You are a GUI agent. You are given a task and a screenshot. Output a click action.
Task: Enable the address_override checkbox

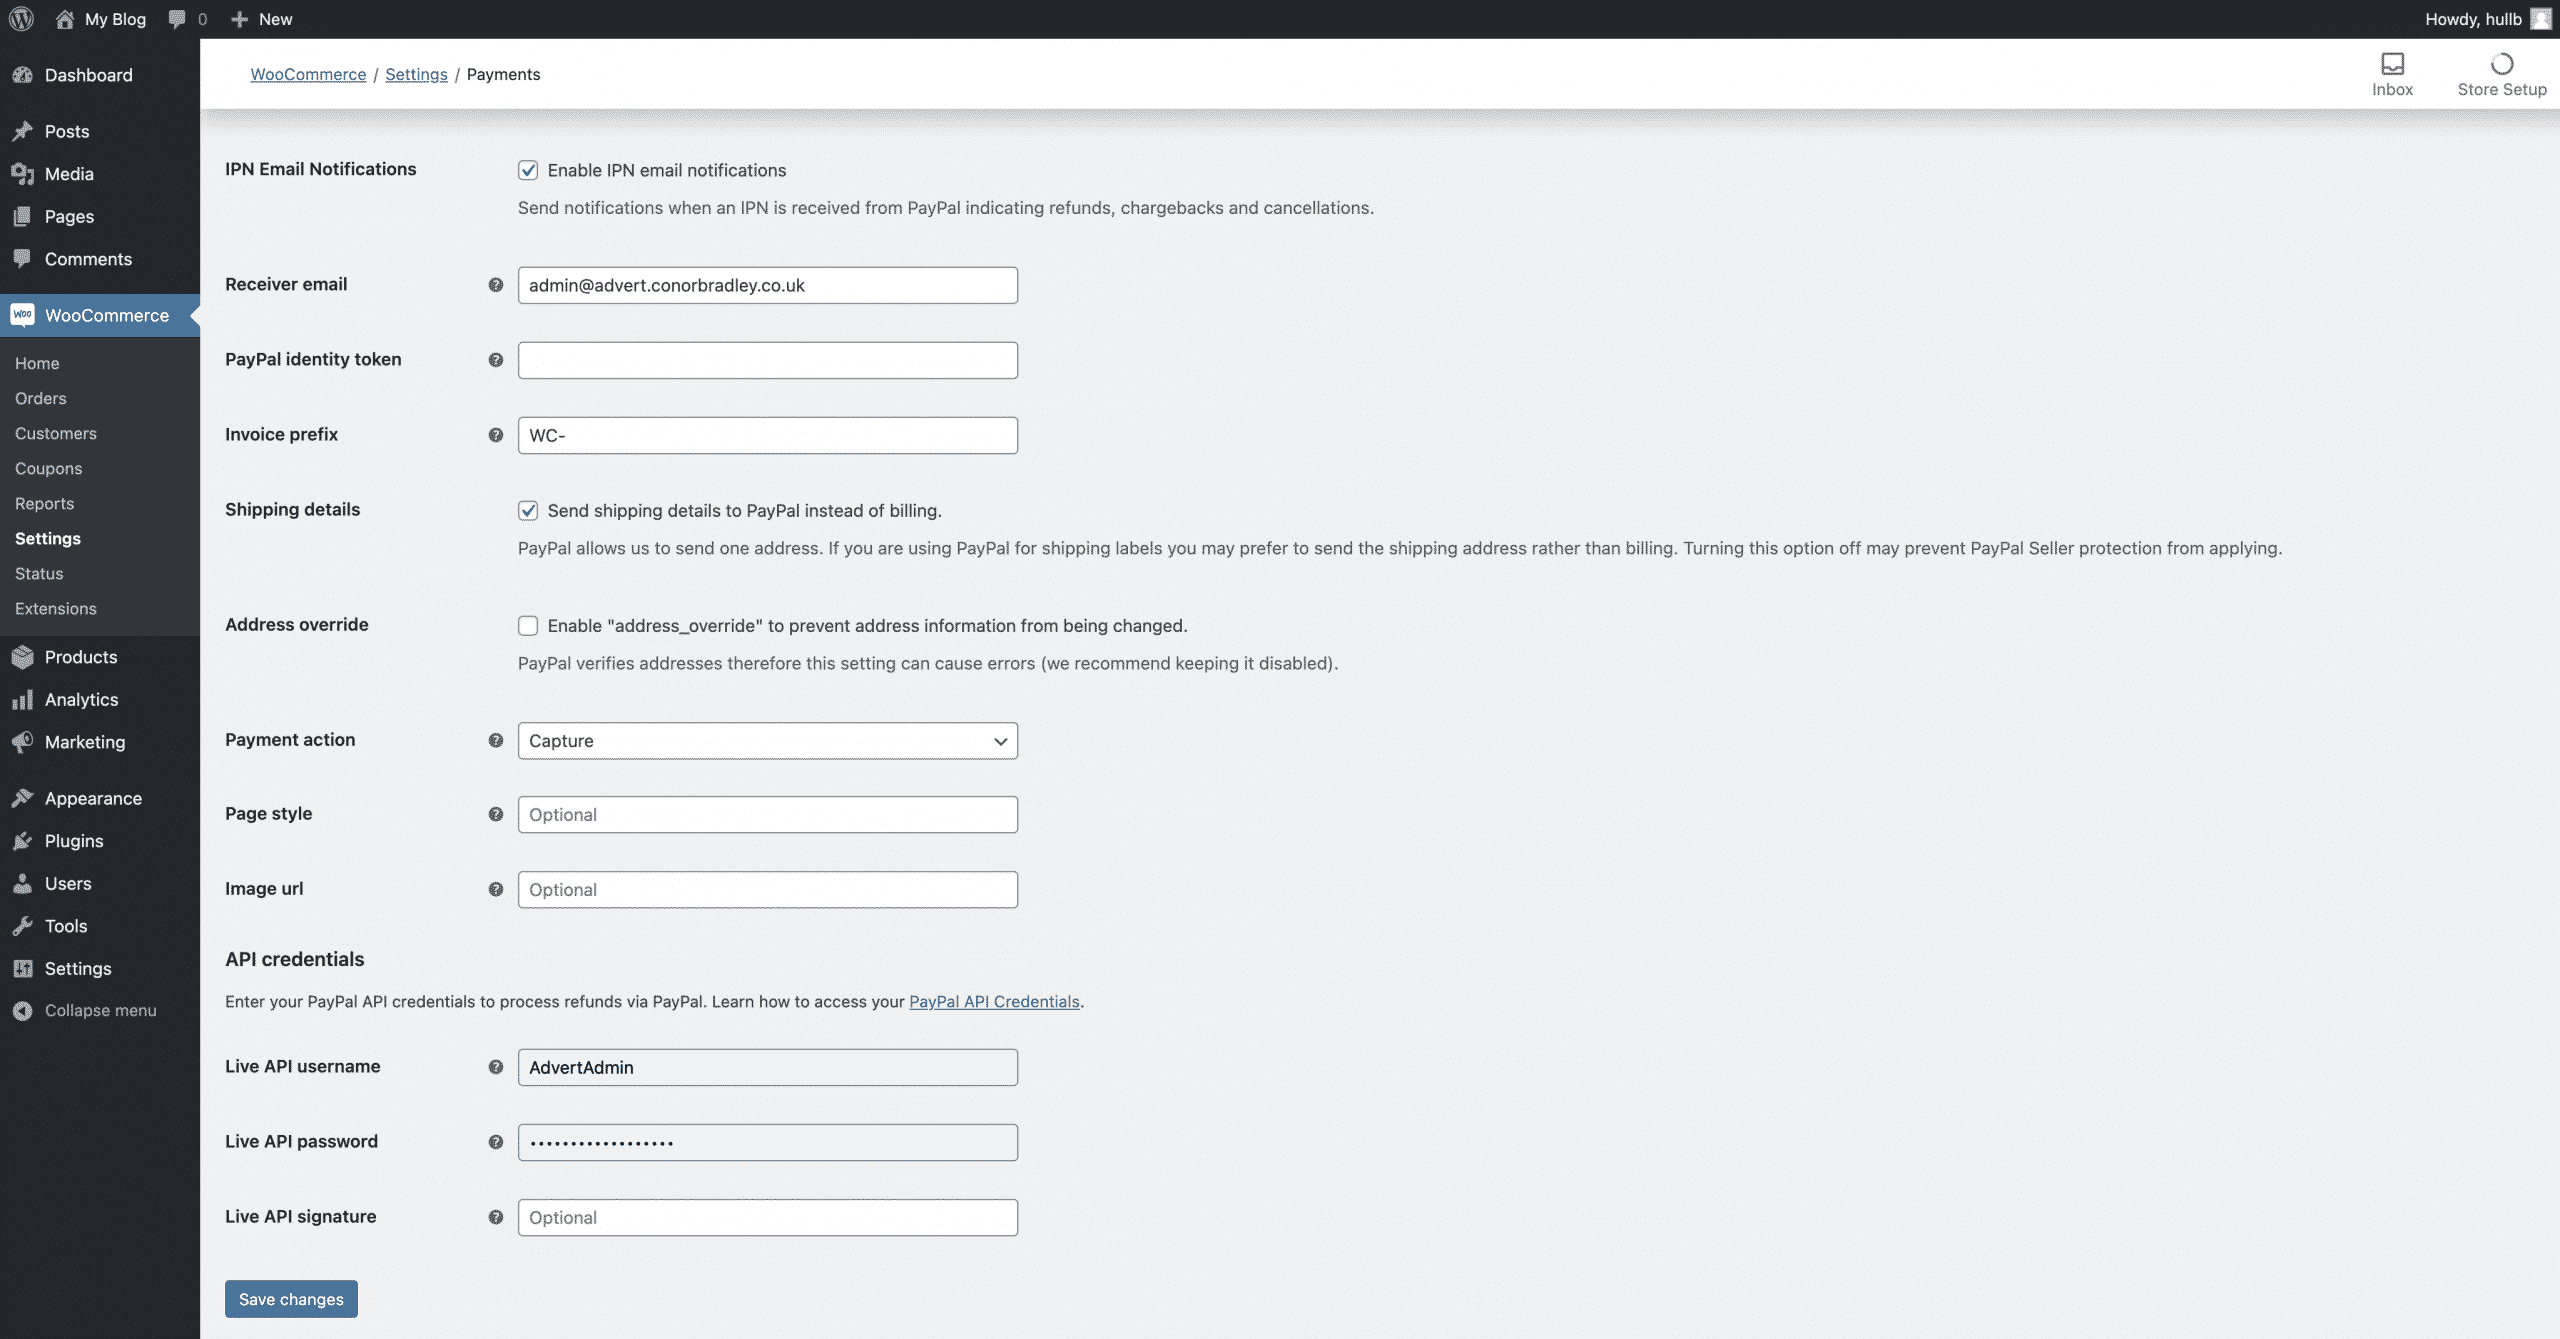point(528,626)
